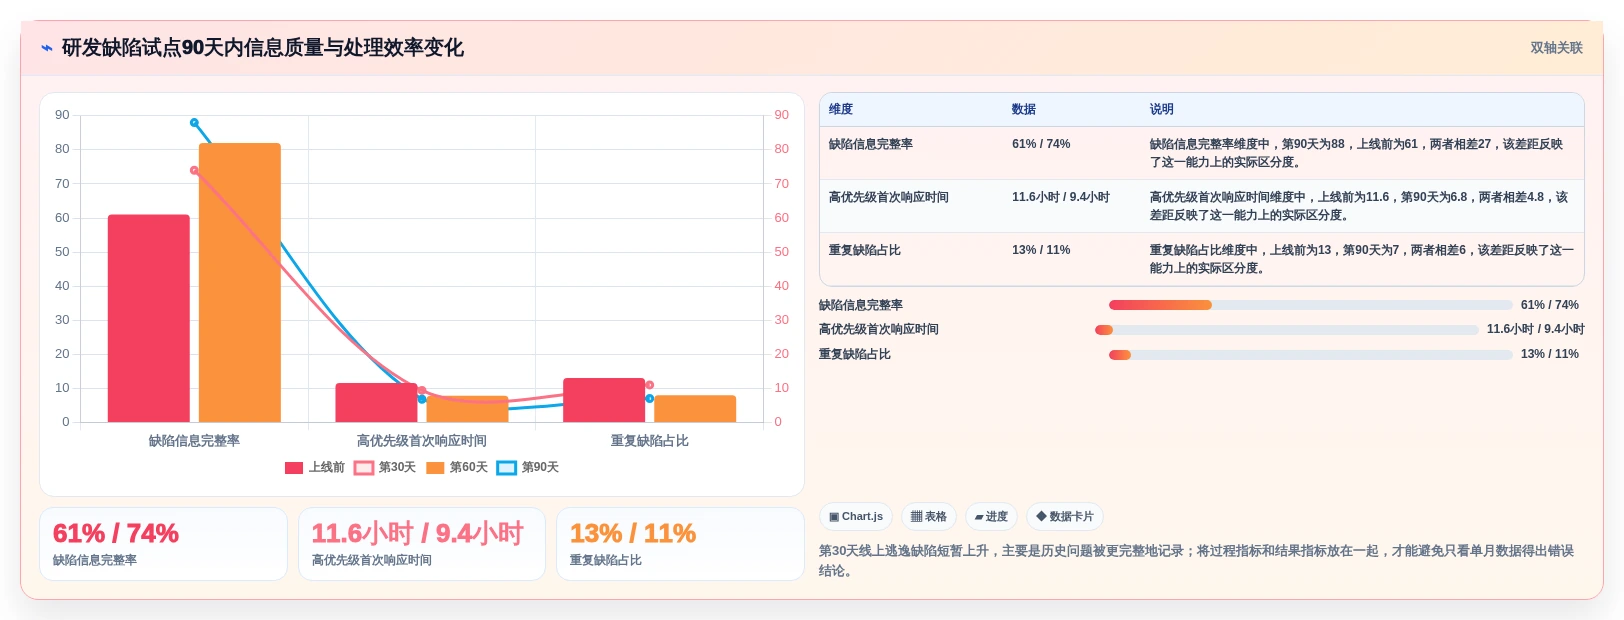1624x620 pixels.
Task: Click description starting 高优先级首次响应时间维度中
Action: (1360, 206)
